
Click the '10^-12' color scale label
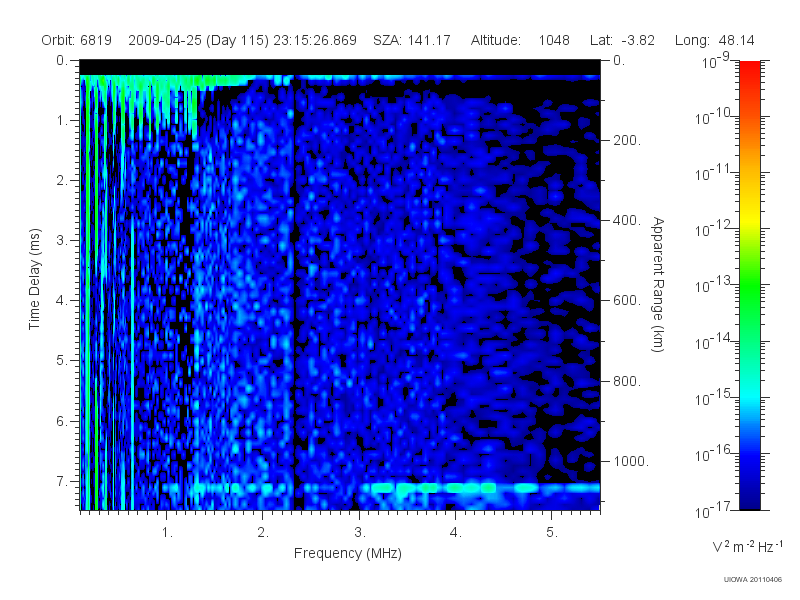[x=714, y=229]
